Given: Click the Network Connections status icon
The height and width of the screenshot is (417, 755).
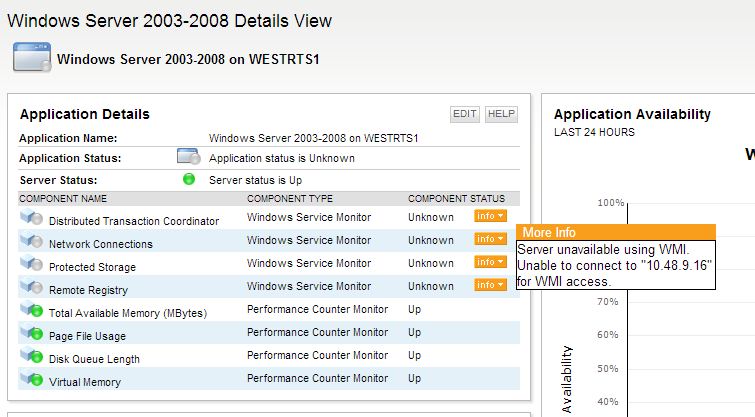Looking at the screenshot, I should point(31,241).
